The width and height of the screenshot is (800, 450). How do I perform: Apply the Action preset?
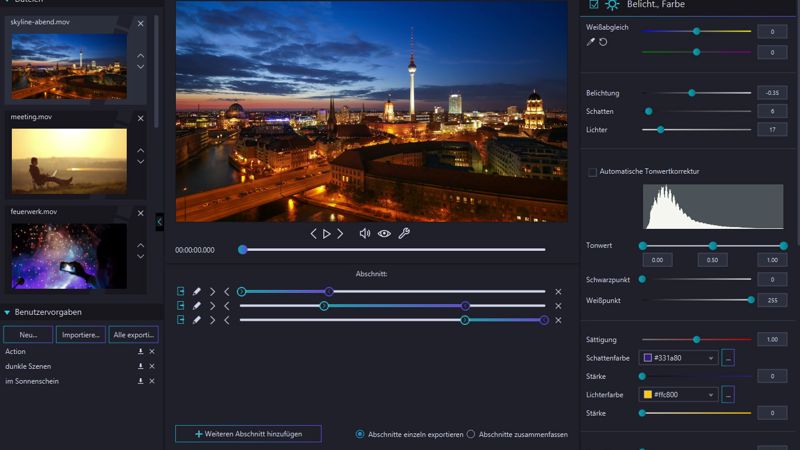[15, 352]
